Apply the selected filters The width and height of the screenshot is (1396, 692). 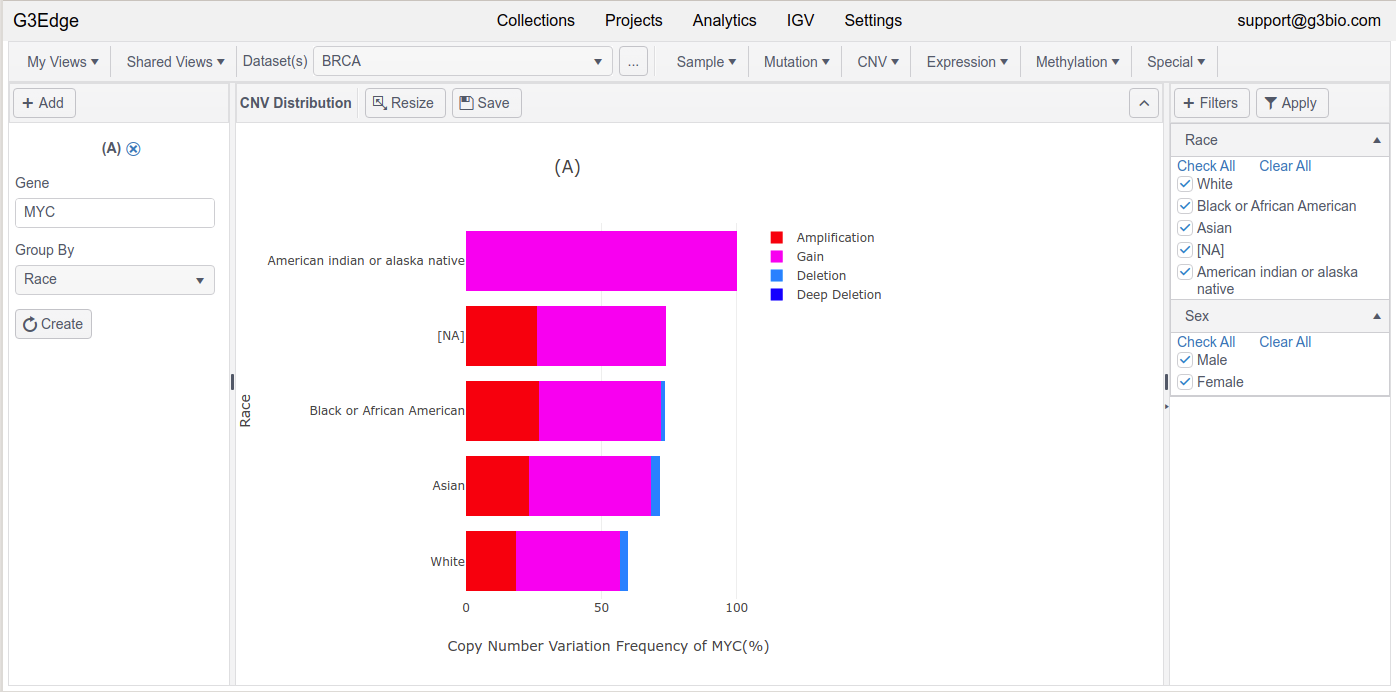coord(1291,103)
